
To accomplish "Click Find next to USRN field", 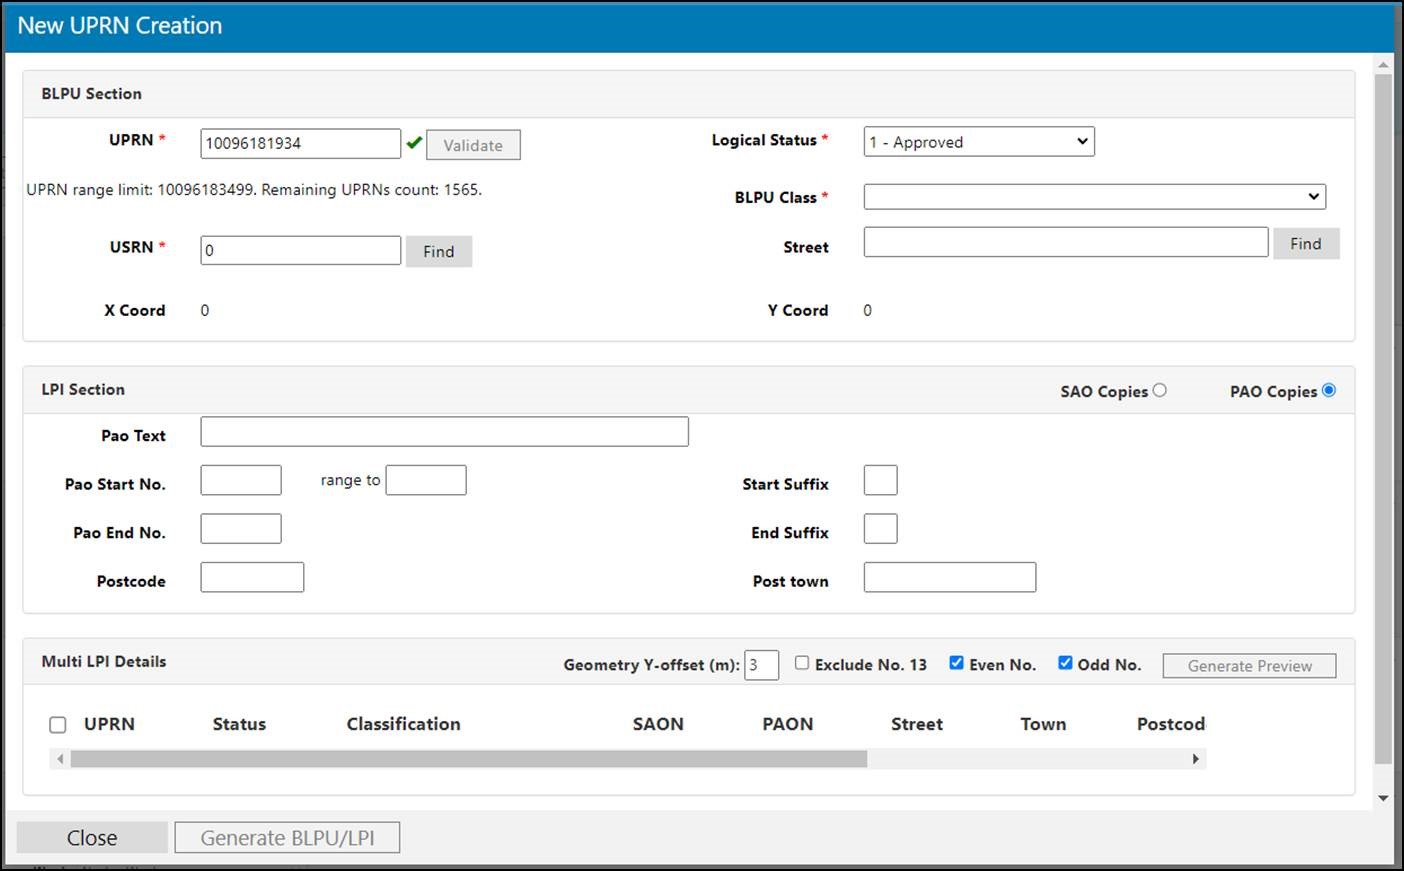I will [x=438, y=251].
